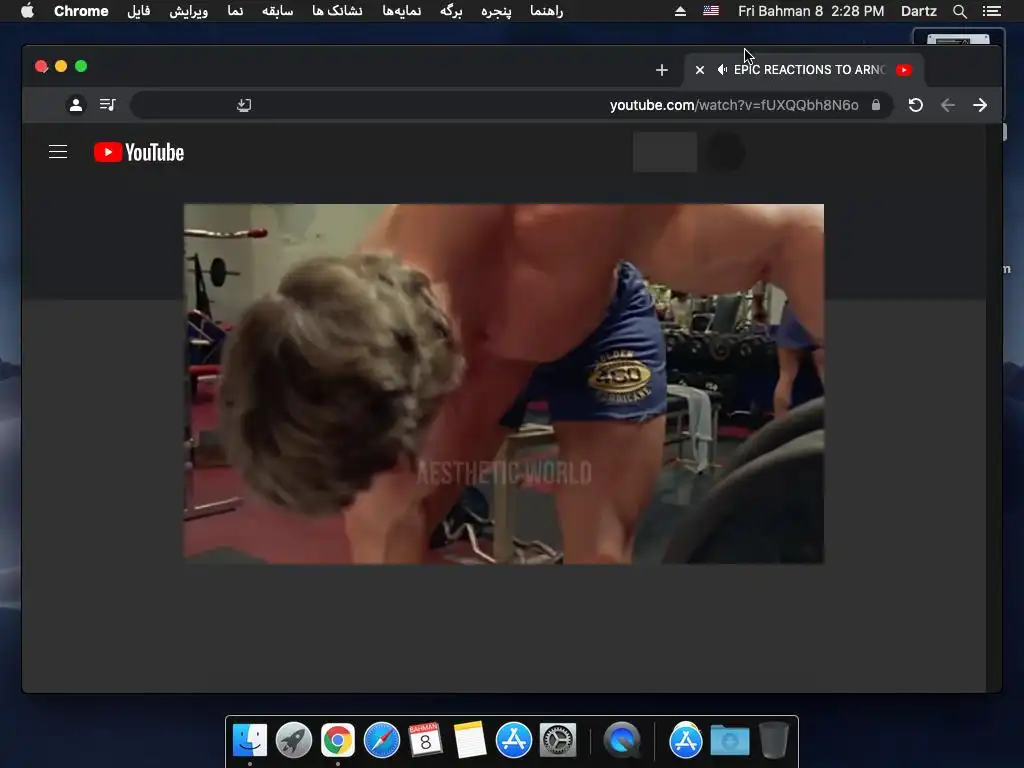Image resolution: width=1024 pixels, height=768 pixels.
Task: Open Spotlight search magnifier
Action: click(959, 11)
